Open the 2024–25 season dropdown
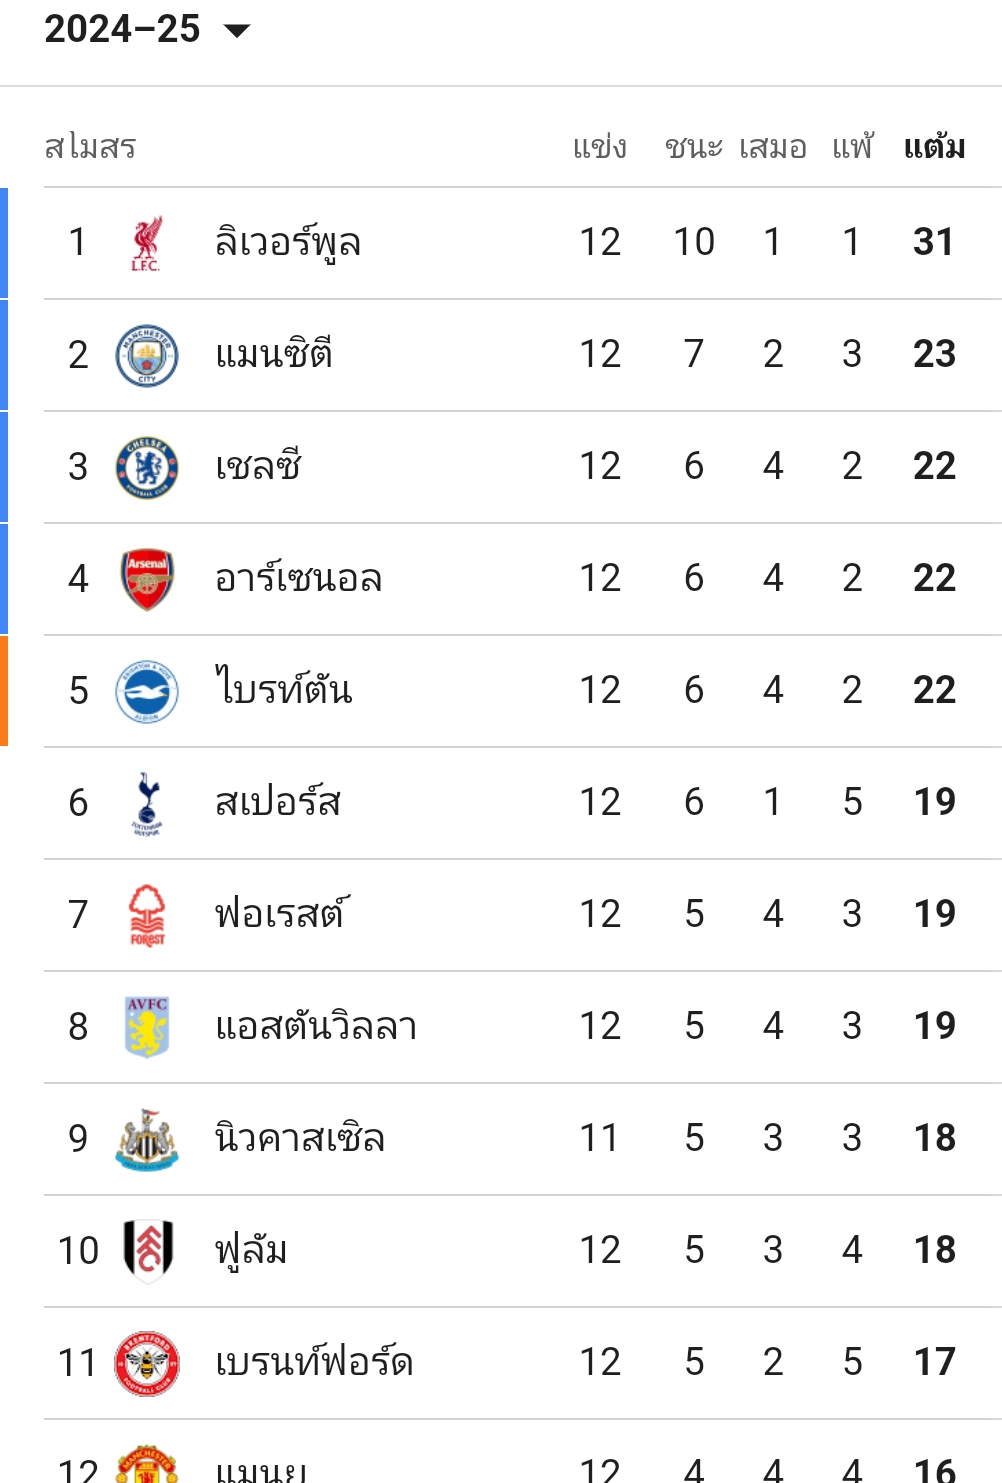This screenshot has height=1483, width=1002. 147,29
